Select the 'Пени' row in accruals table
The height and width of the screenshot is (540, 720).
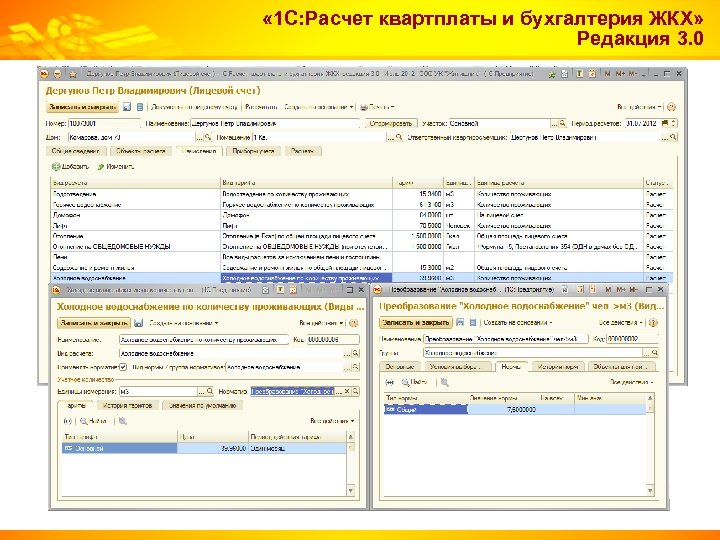coord(361,257)
